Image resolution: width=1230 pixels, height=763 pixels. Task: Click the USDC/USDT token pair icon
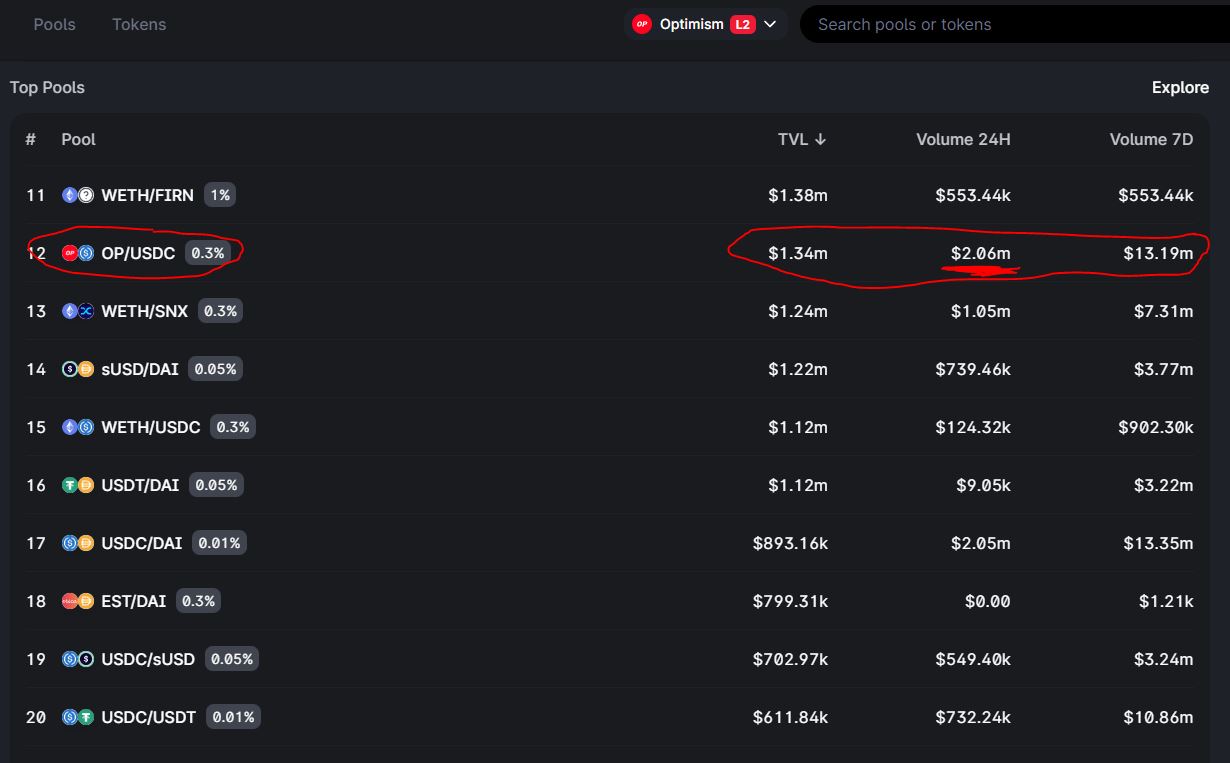click(x=78, y=717)
